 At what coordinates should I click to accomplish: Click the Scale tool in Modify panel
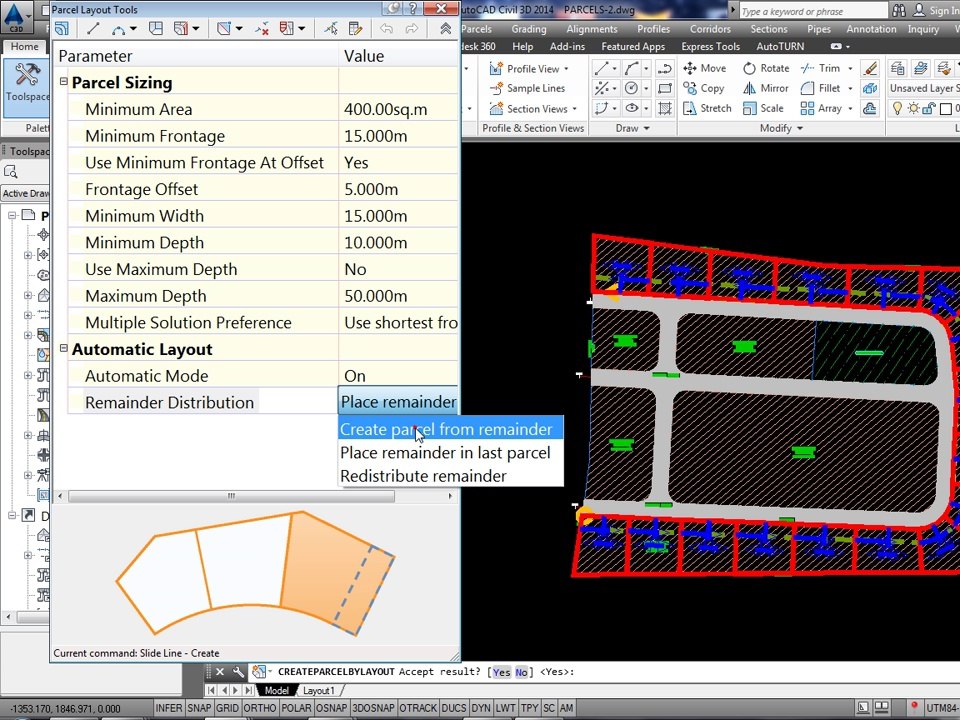pos(763,108)
